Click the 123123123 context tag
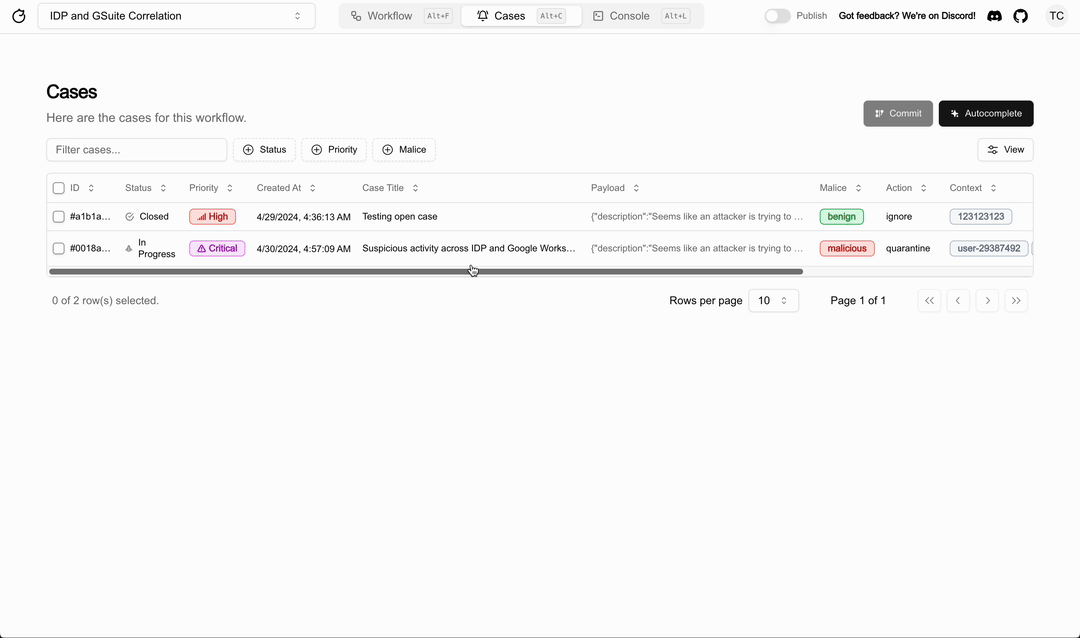The height and width of the screenshot is (638, 1080). coord(981,216)
